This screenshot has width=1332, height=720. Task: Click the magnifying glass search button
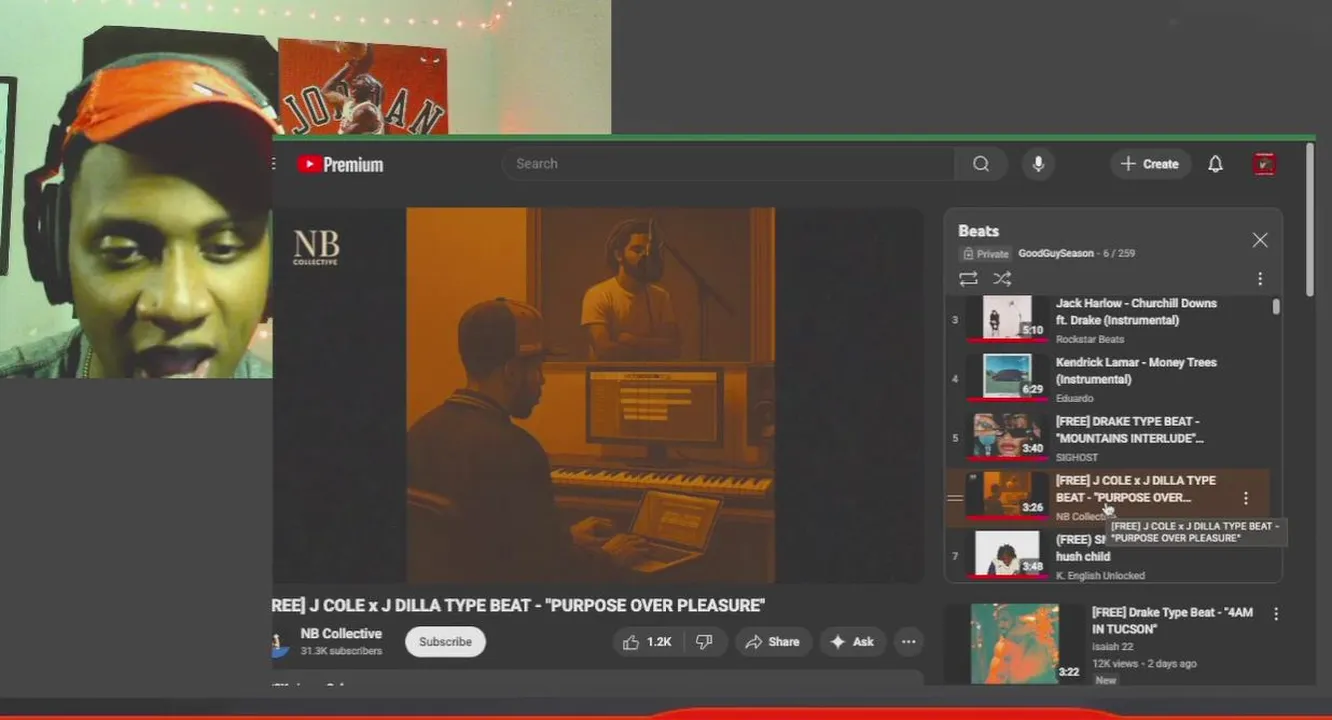[980, 164]
